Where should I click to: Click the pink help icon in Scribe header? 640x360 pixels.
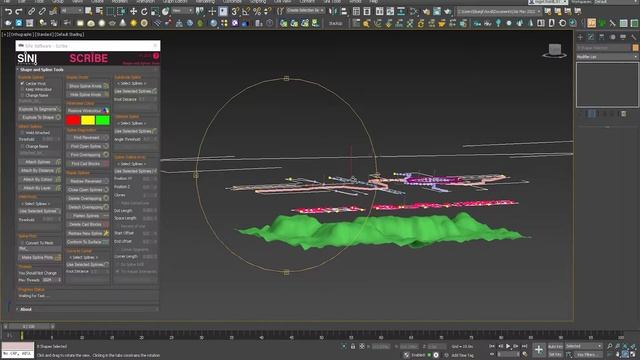click(x=156, y=56)
